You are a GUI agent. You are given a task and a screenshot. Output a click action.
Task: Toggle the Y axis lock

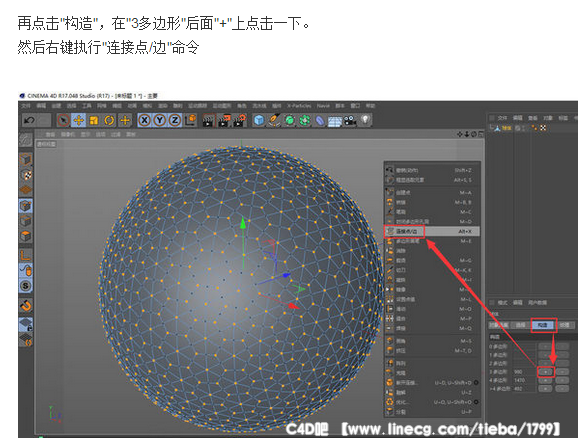coord(160,120)
